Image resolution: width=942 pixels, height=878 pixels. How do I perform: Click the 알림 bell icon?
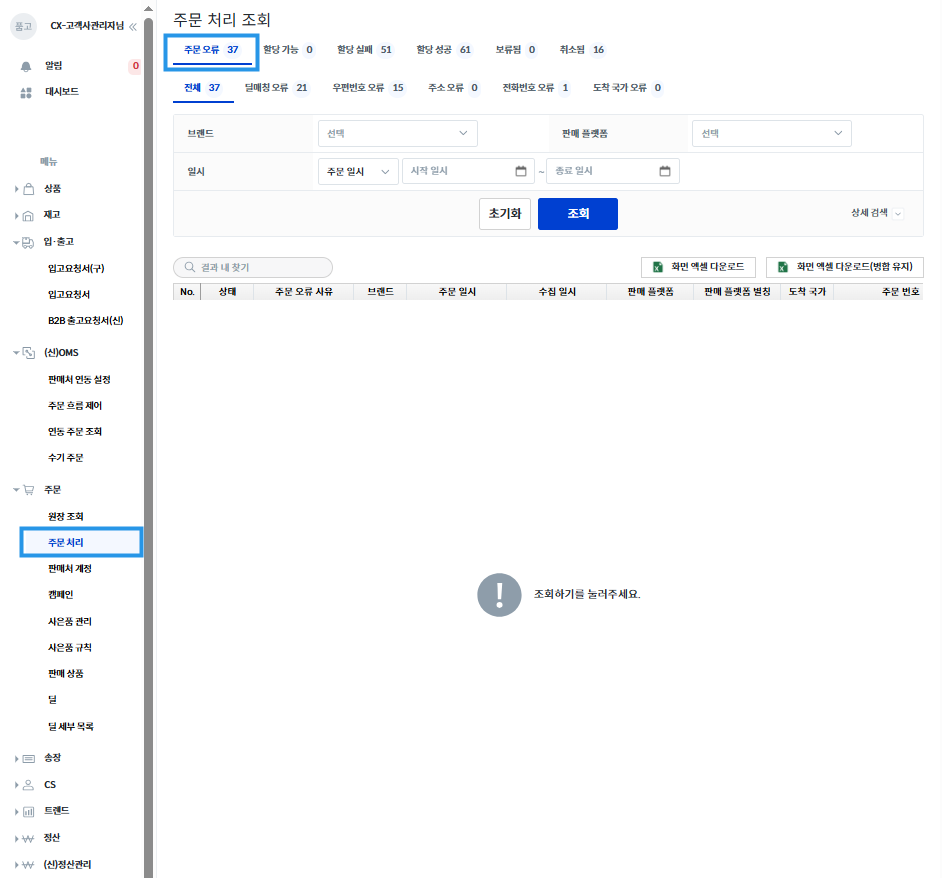(26, 66)
